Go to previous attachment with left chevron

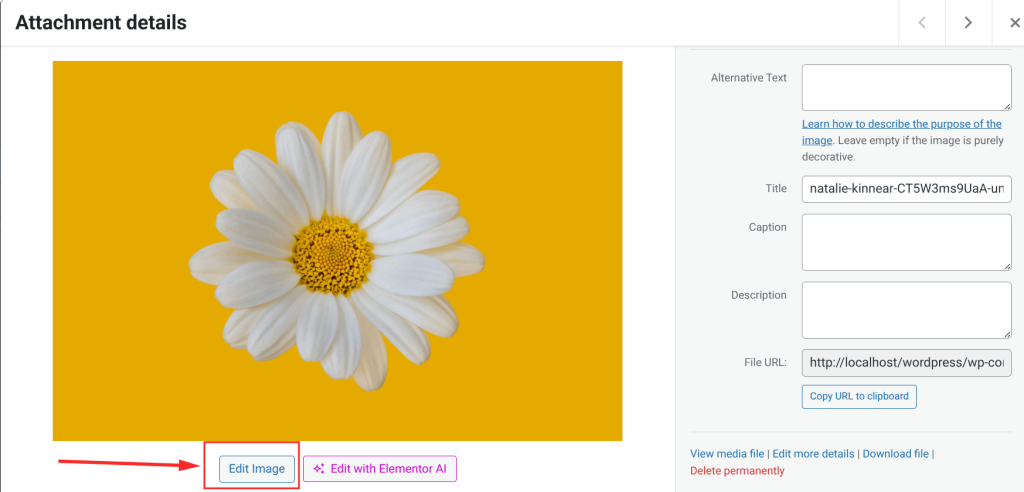click(921, 23)
